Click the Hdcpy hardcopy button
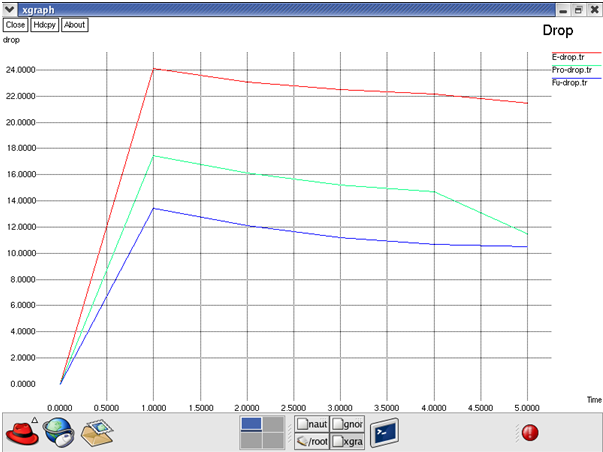Image resolution: width=603 pixels, height=452 pixels. (x=45, y=25)
